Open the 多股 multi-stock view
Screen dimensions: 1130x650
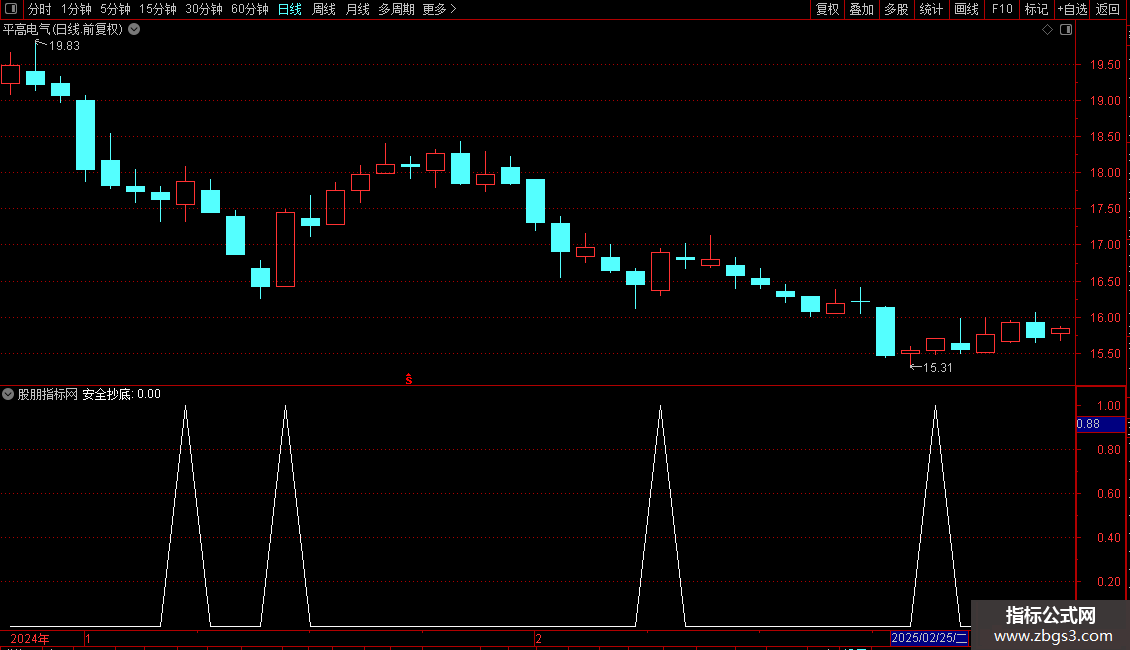[897, 9]
